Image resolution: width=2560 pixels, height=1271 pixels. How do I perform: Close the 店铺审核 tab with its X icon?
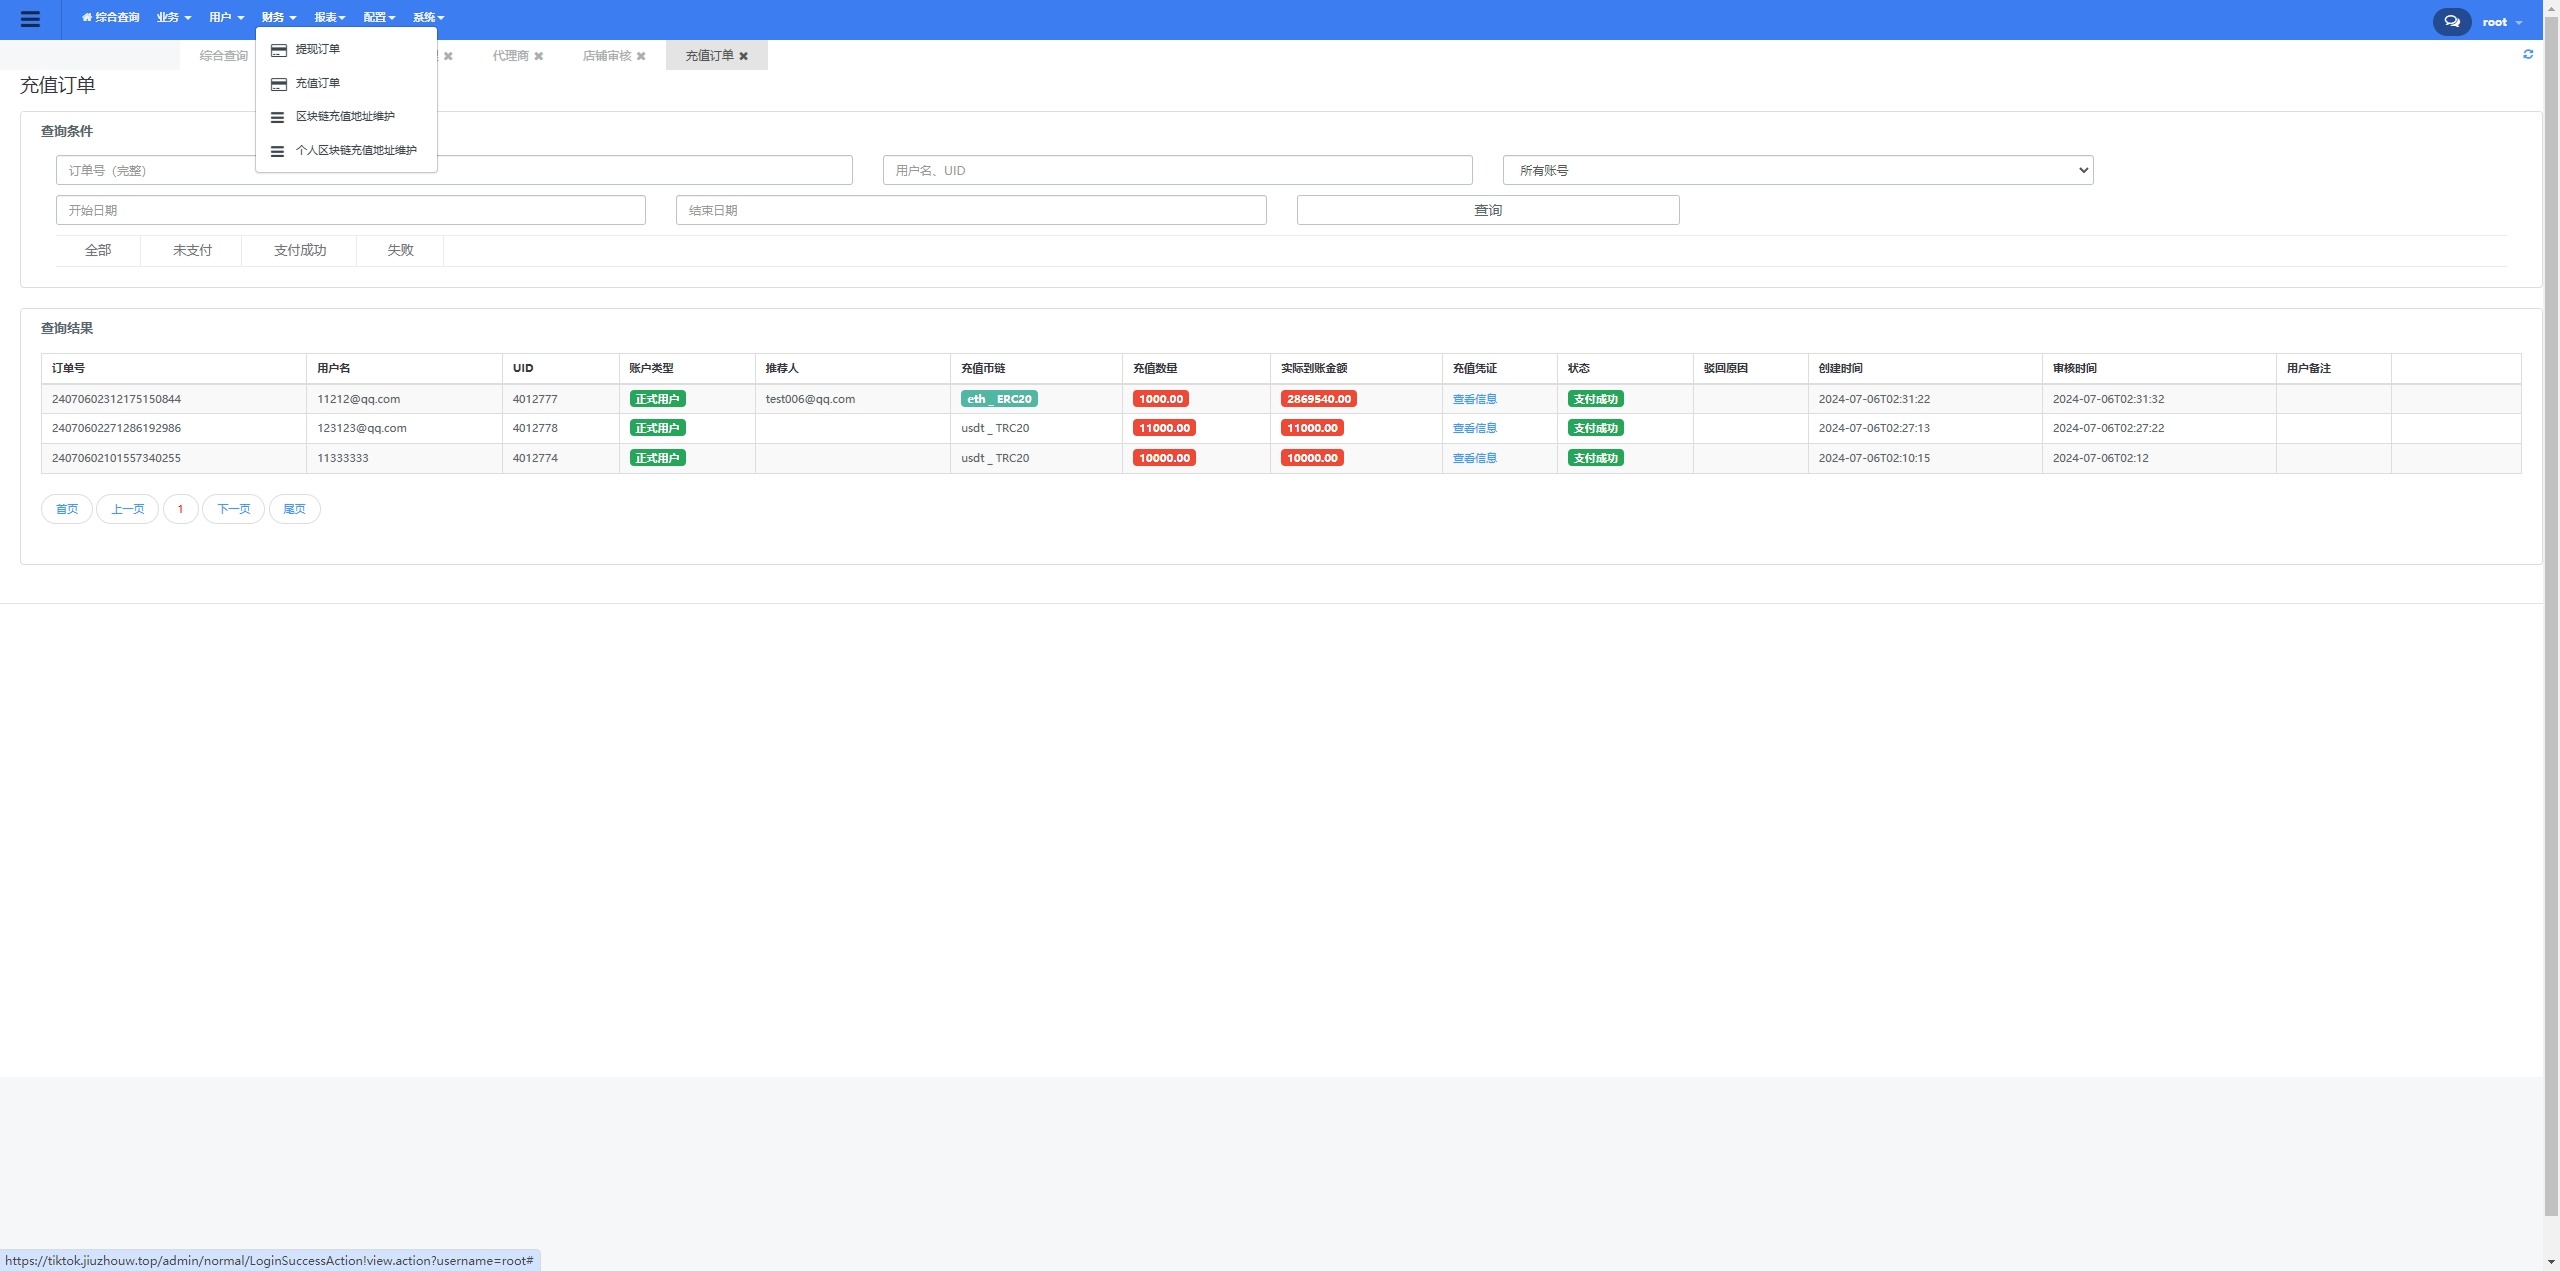pyautogui.click(x=641, y=56)
